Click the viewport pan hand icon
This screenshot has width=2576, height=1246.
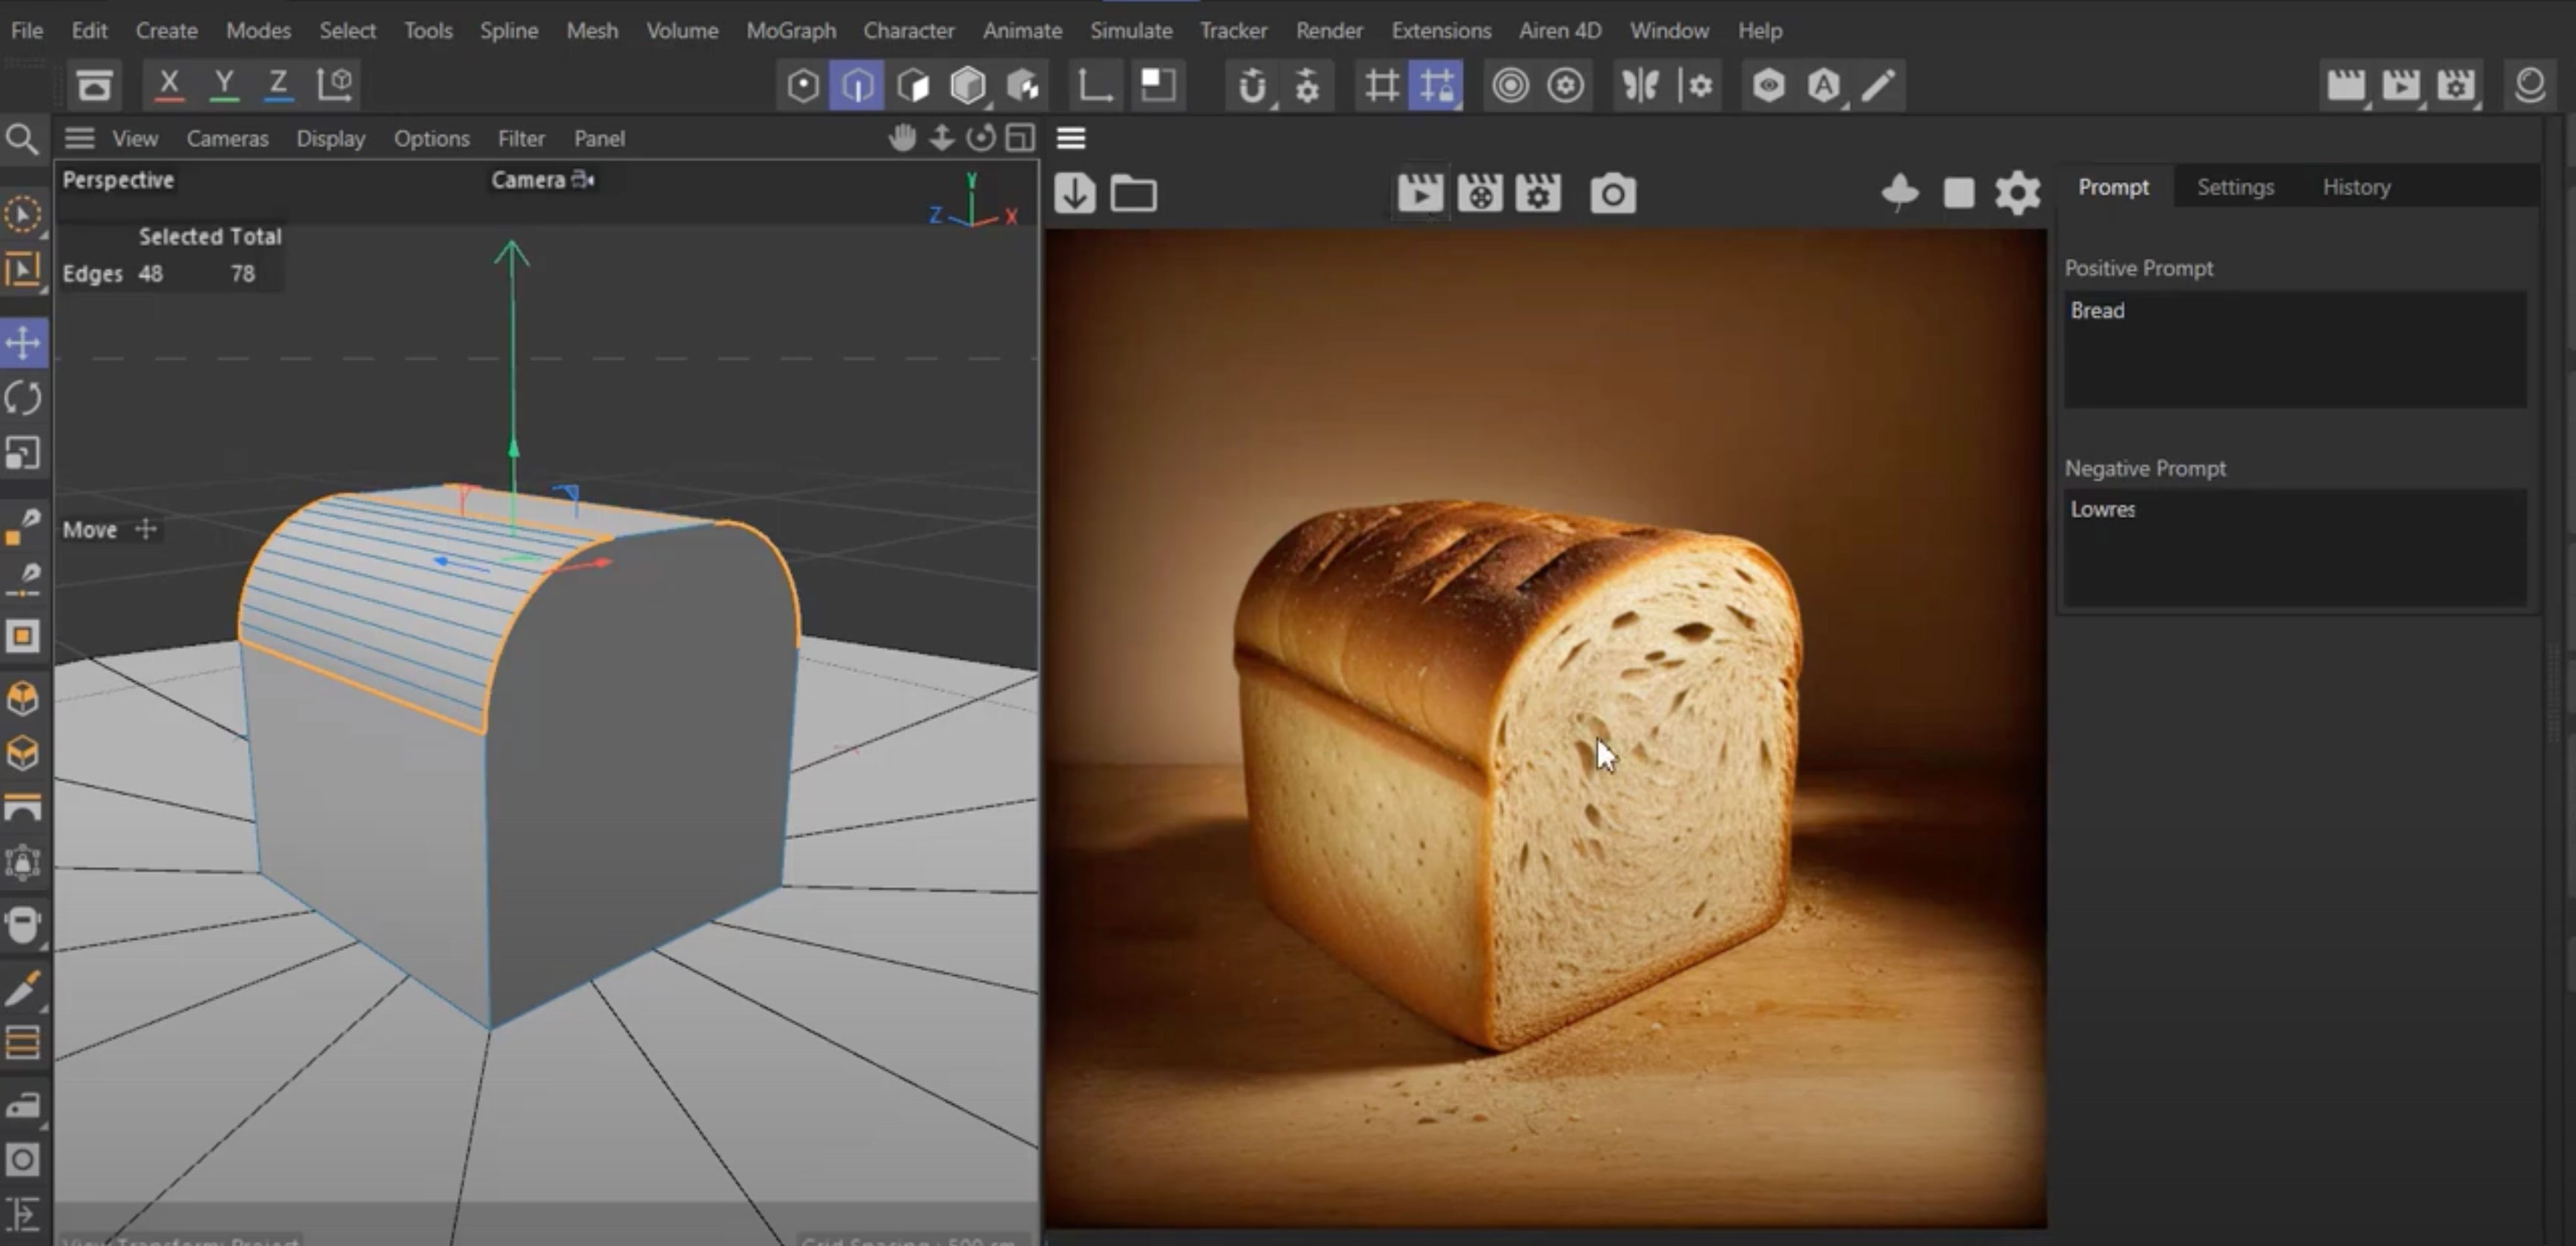tap(902, 138)
